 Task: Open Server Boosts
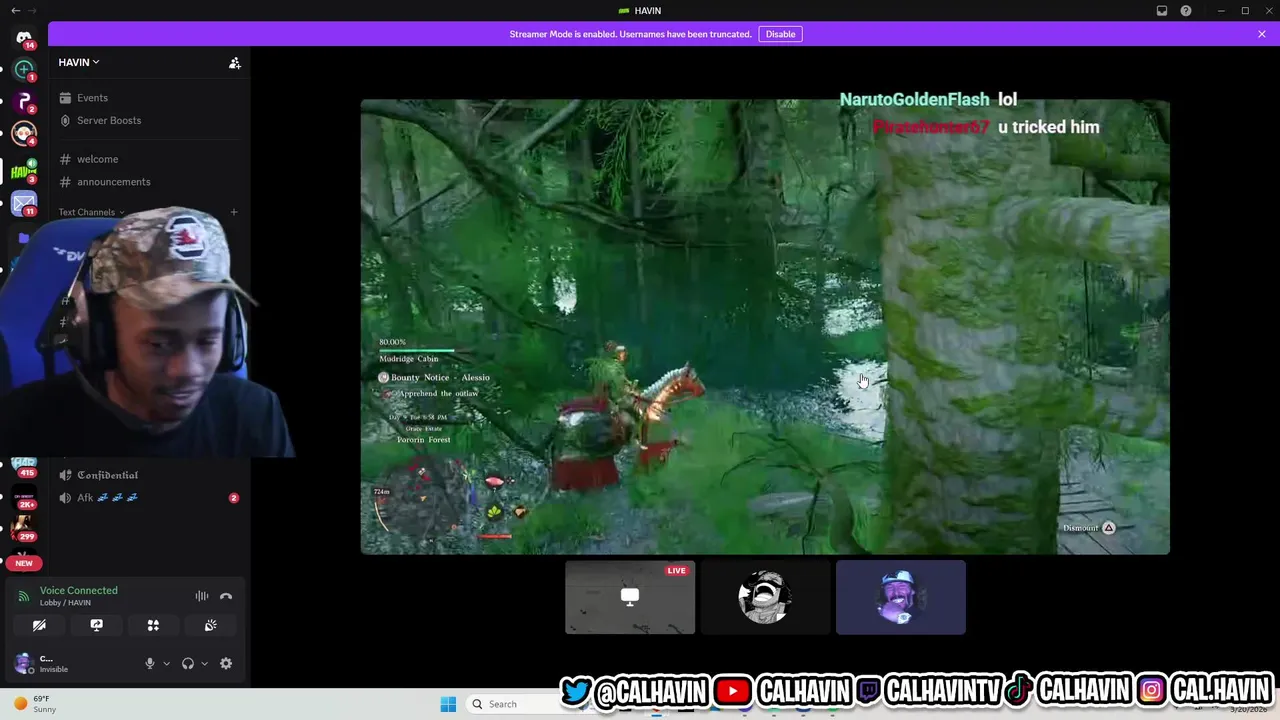point(150,120)
